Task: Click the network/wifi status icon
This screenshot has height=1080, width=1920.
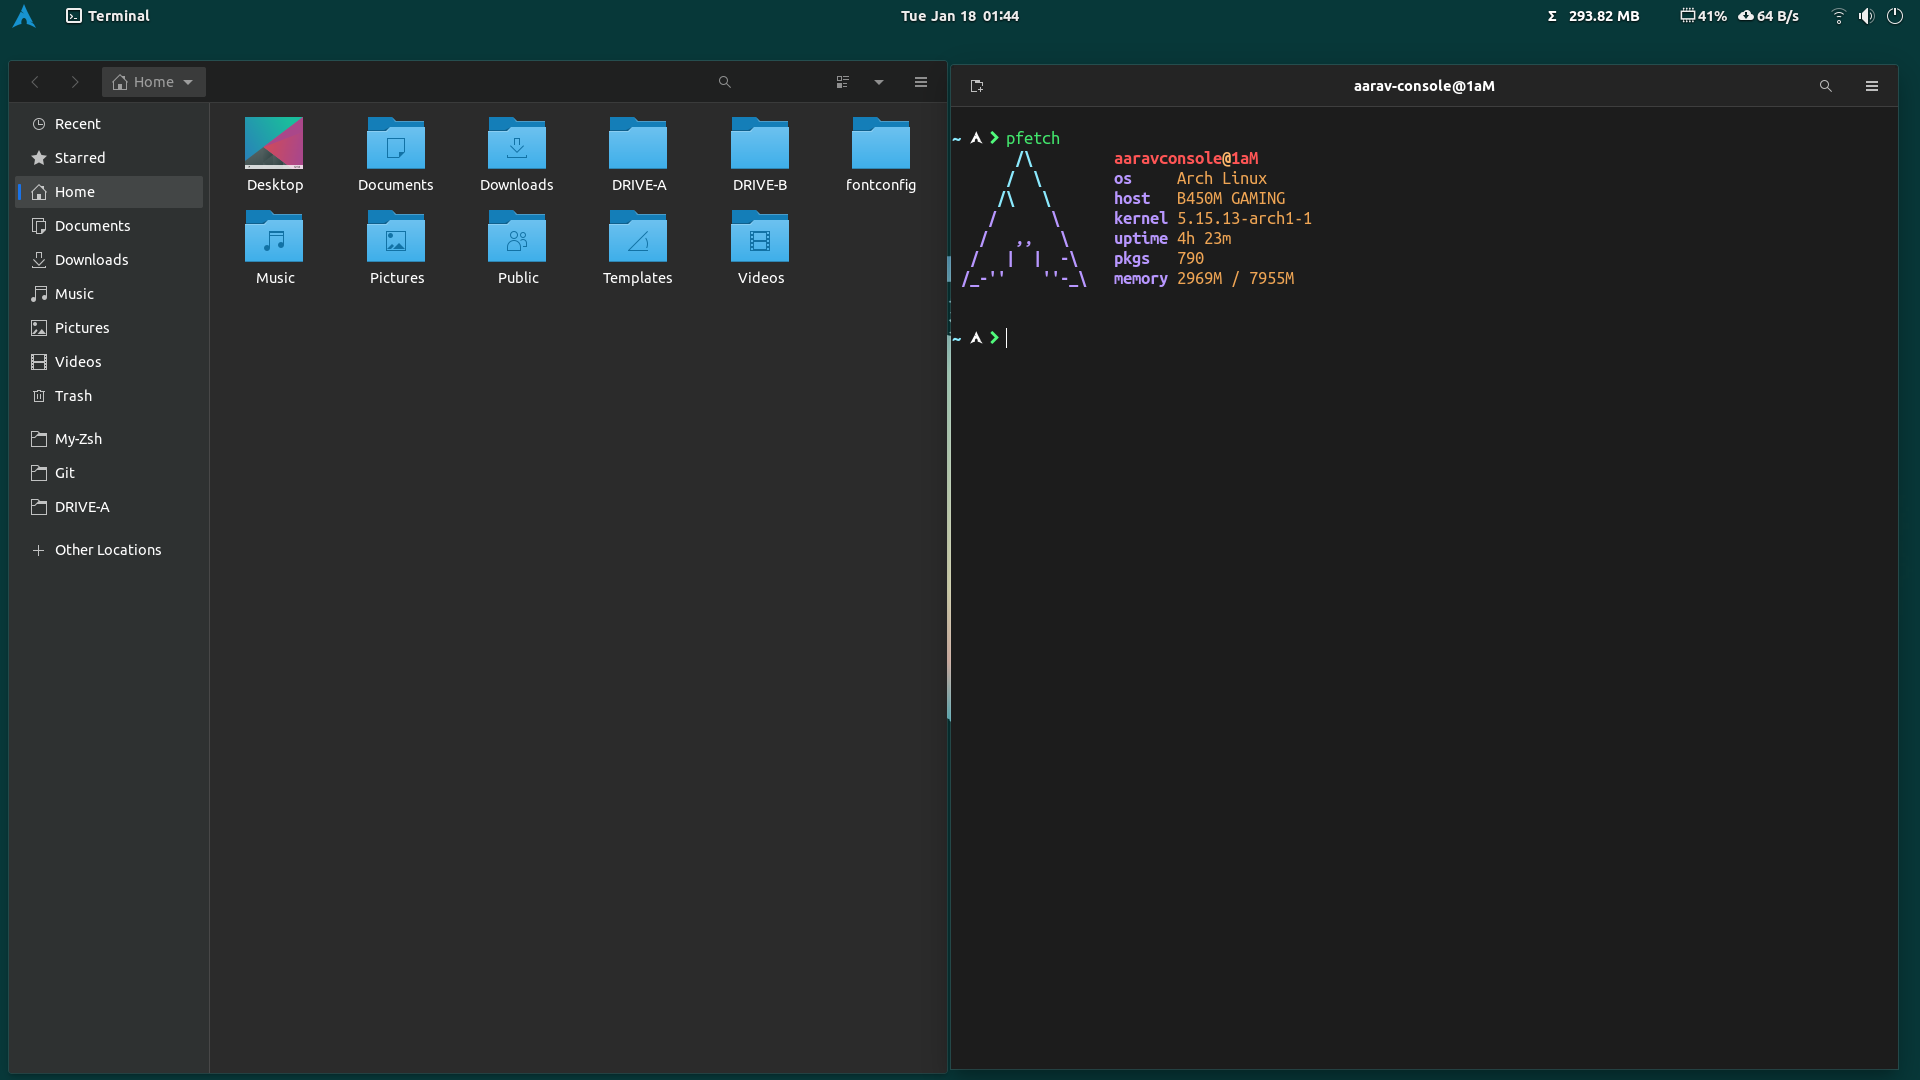Action: (x=1837, y=16)
